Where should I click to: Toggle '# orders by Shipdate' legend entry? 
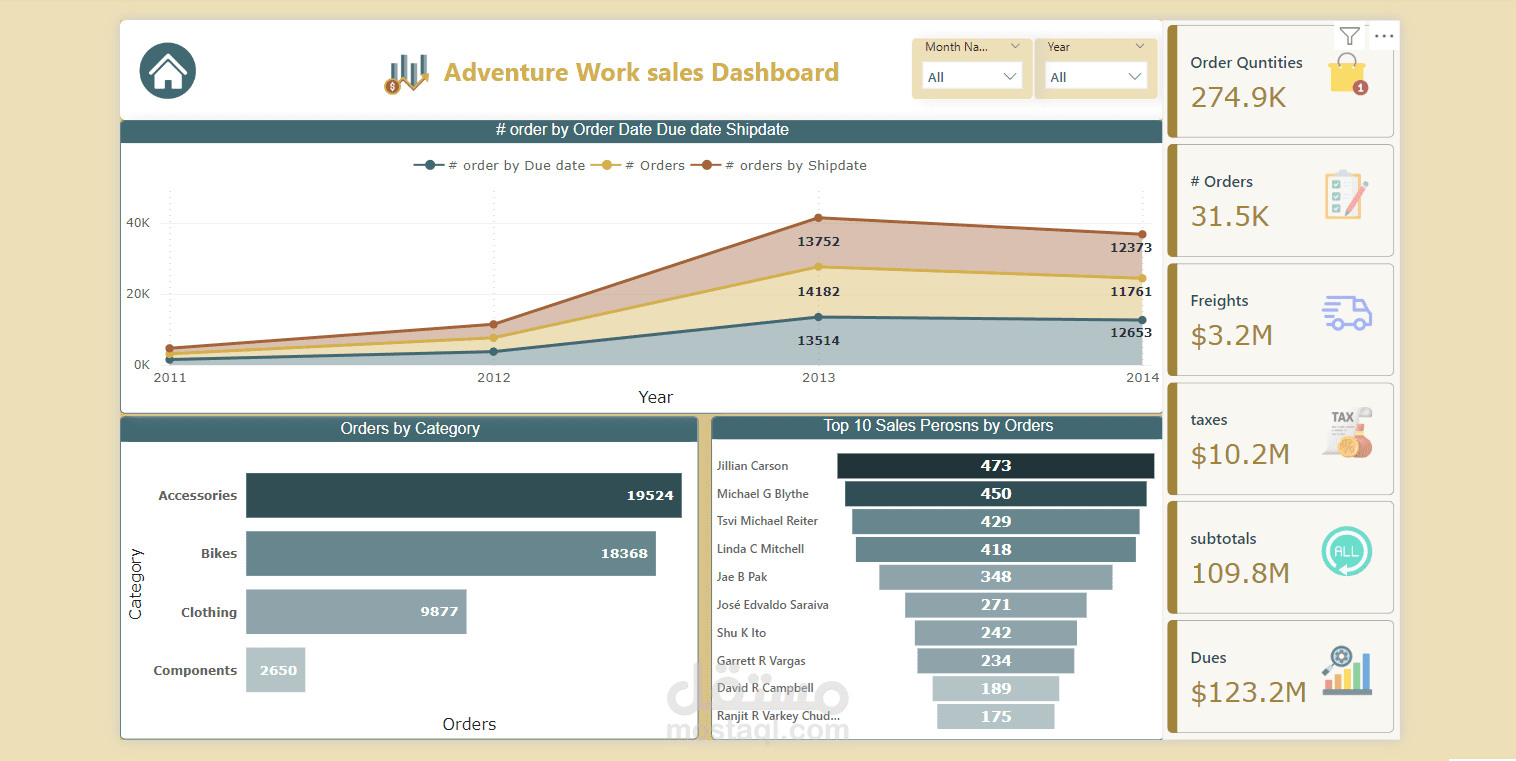pyautogui.click(x=778, y=165)
